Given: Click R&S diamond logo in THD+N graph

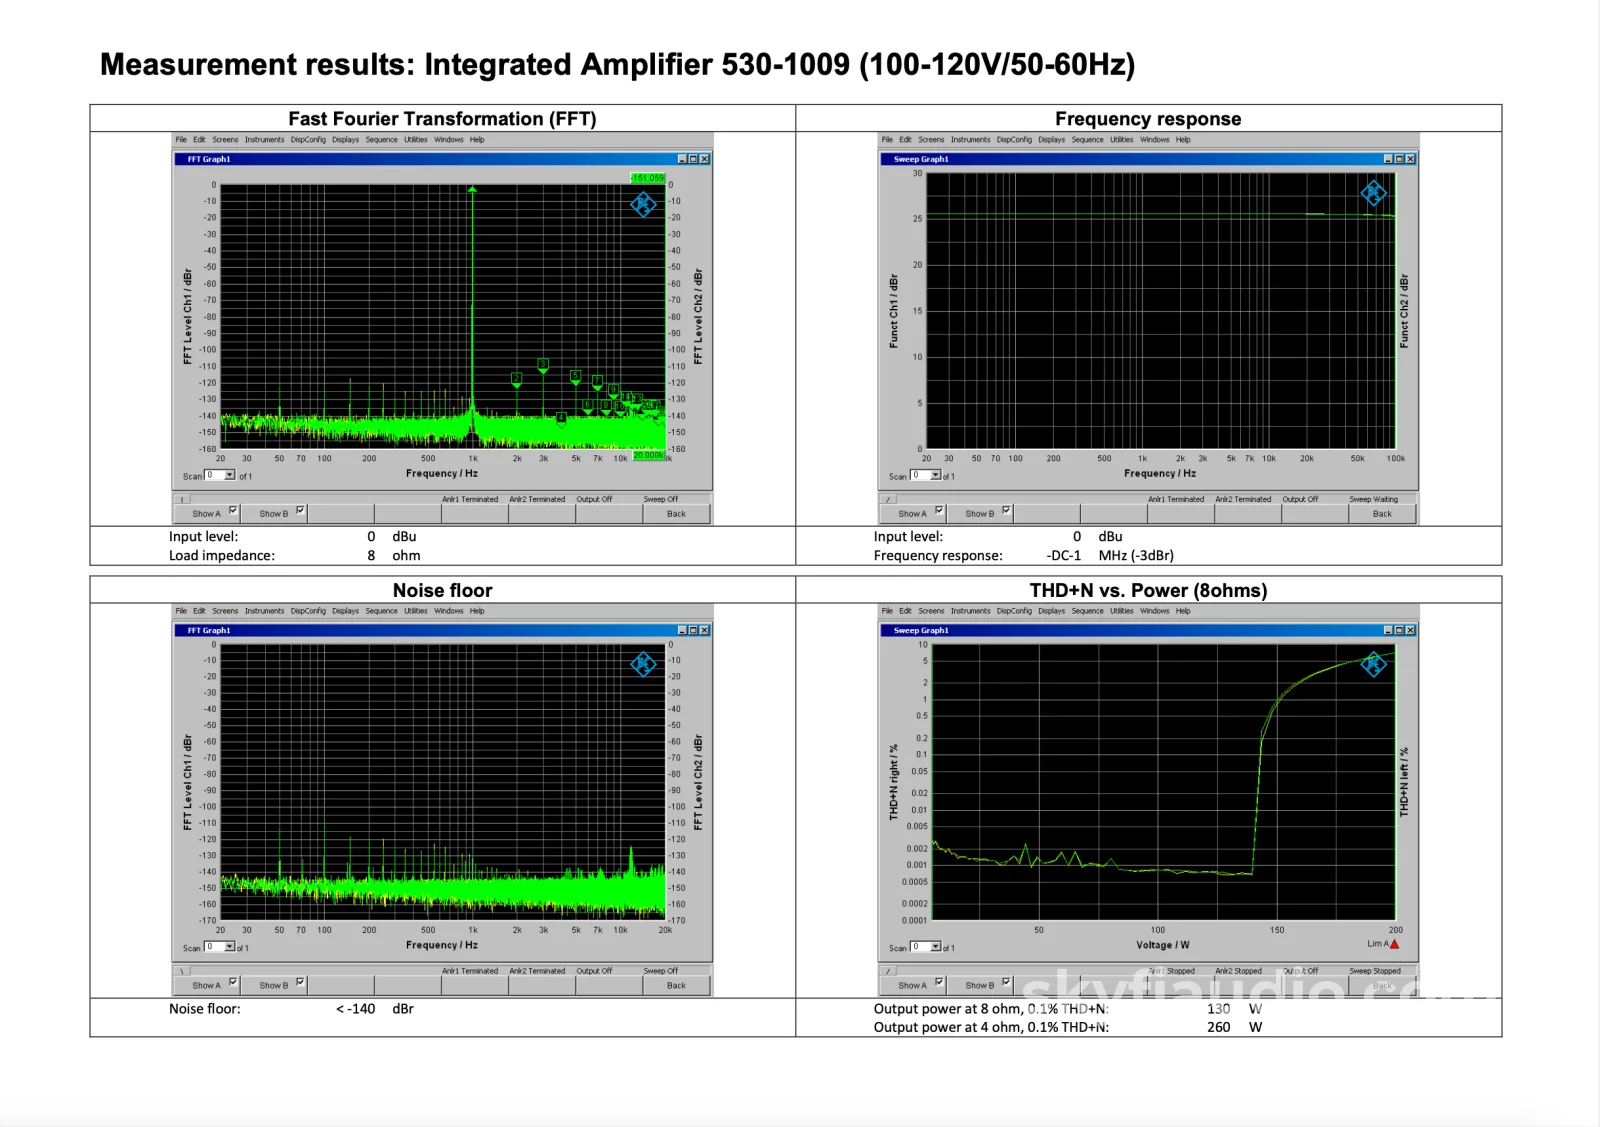Looking at the screenshot, I should pos(1374,664).
